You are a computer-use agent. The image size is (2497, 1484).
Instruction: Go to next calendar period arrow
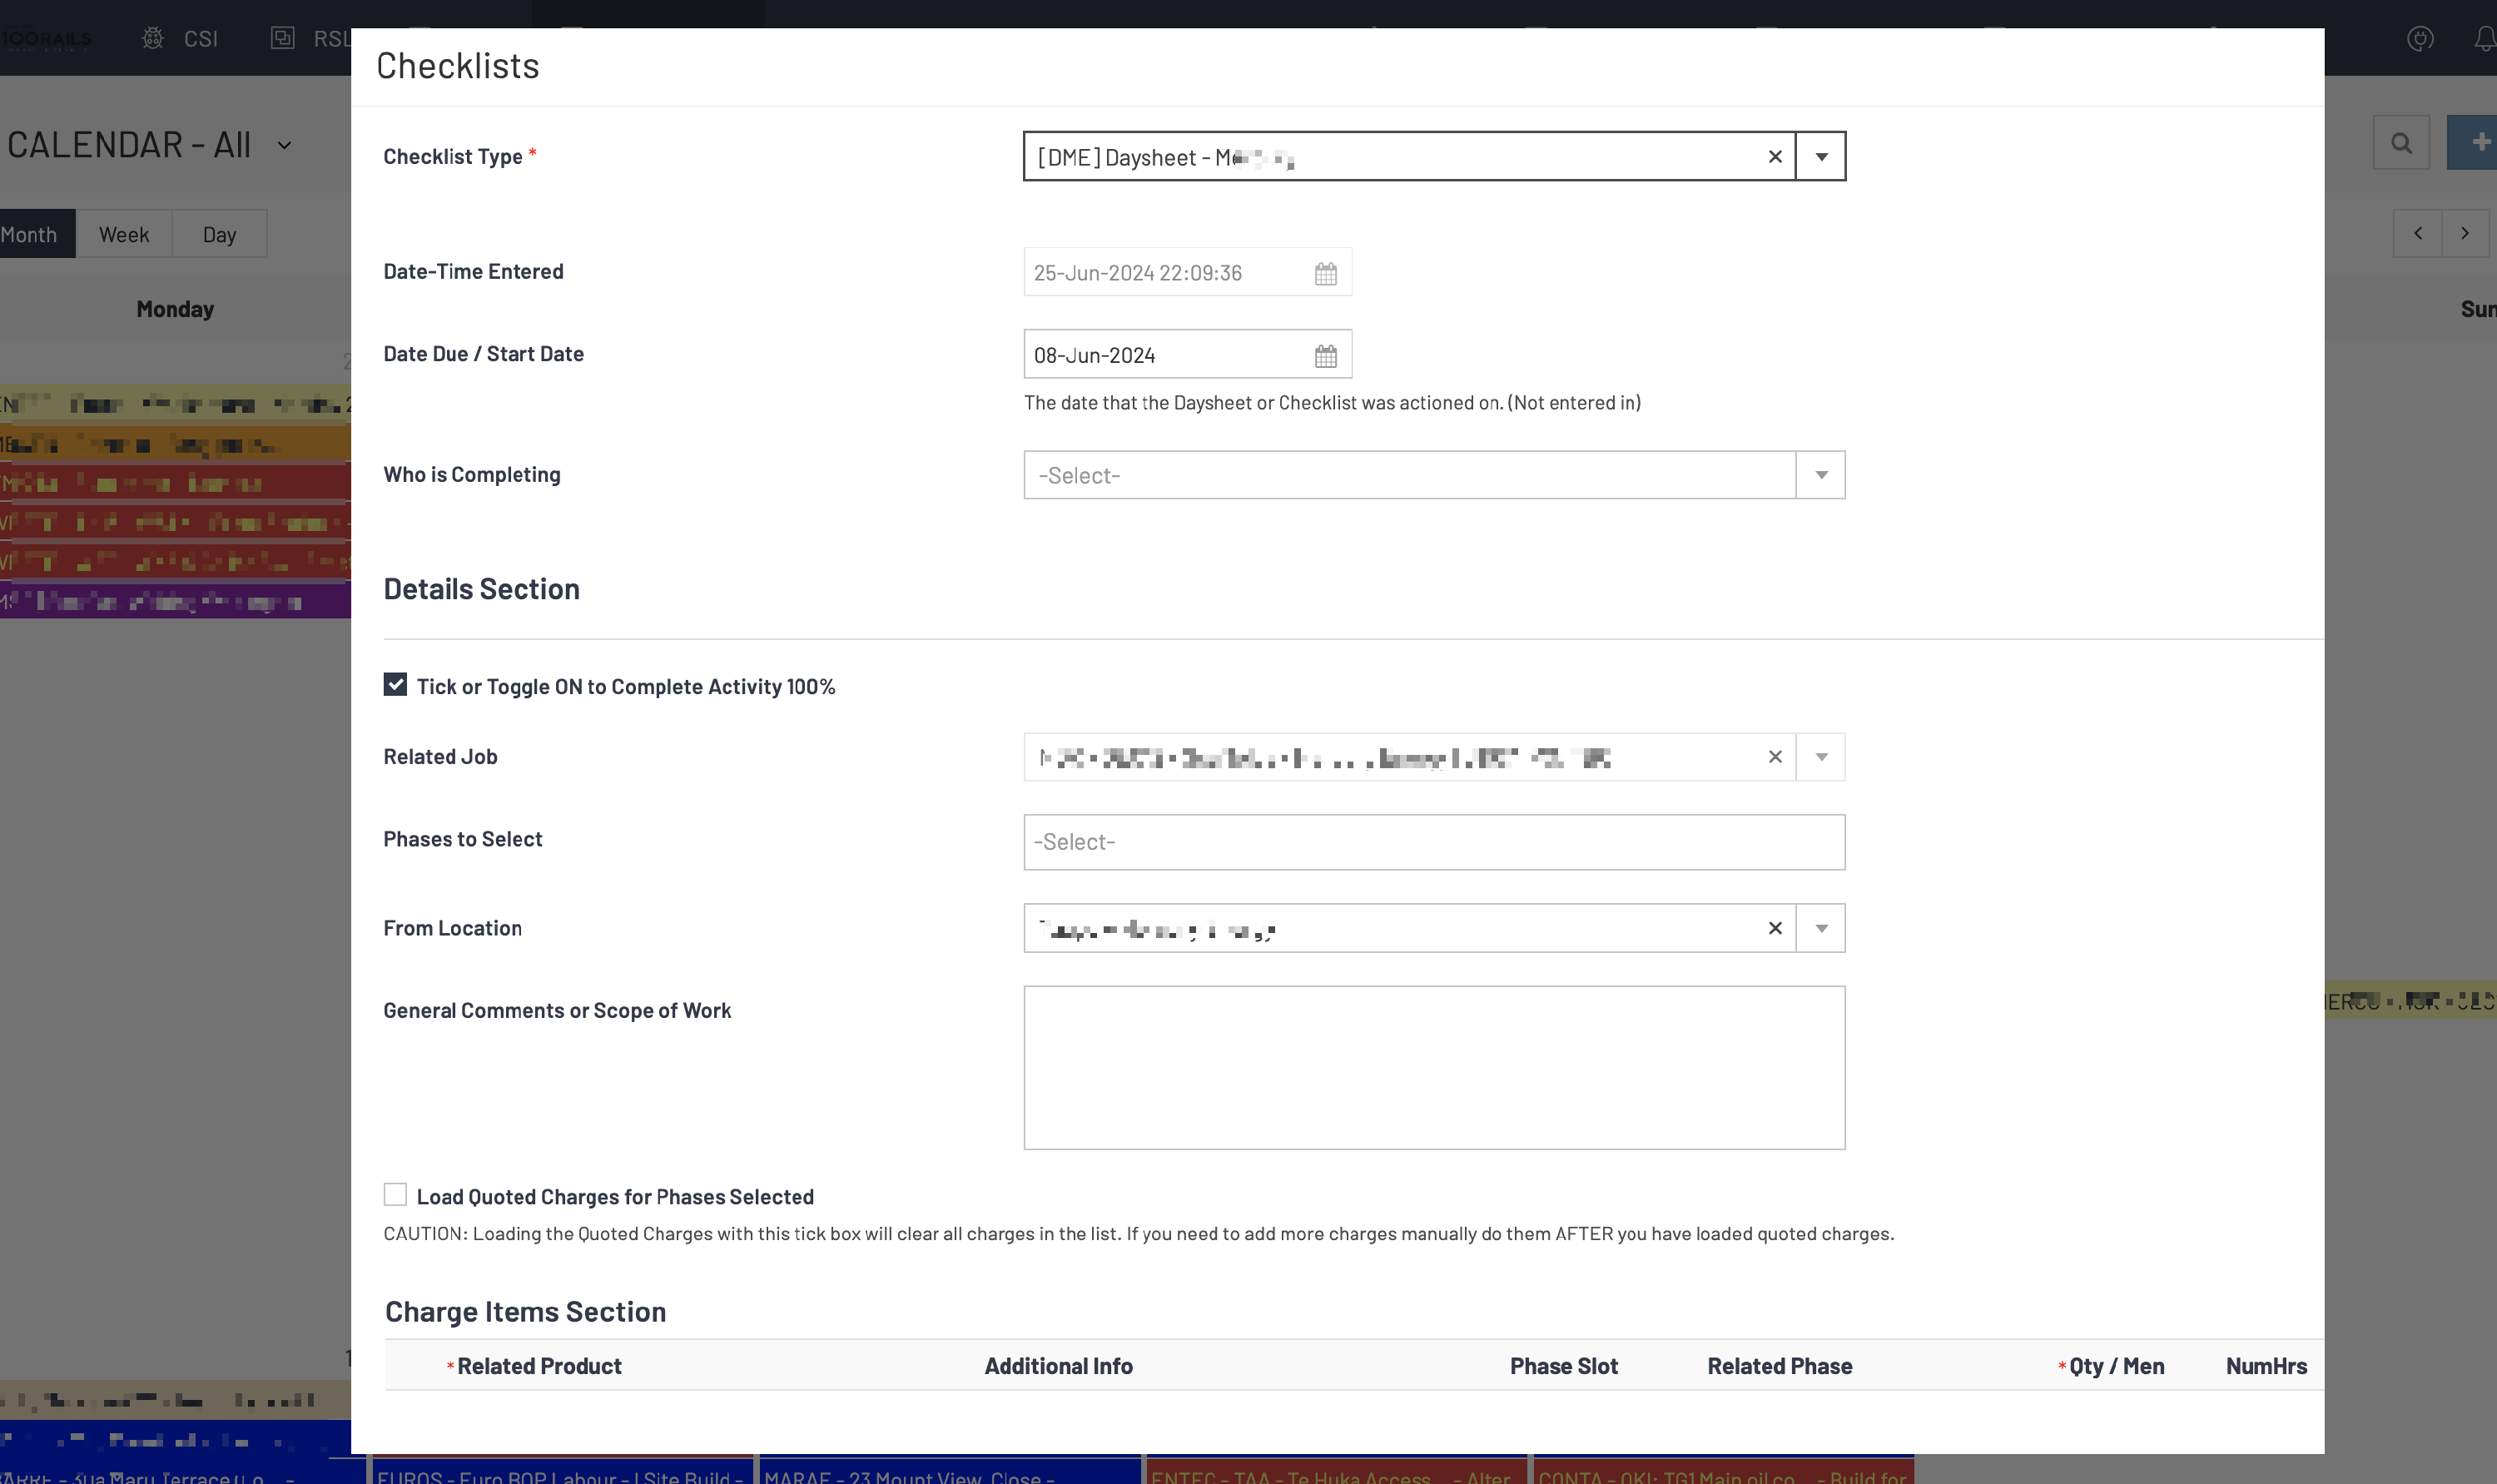click(2465, 233)
